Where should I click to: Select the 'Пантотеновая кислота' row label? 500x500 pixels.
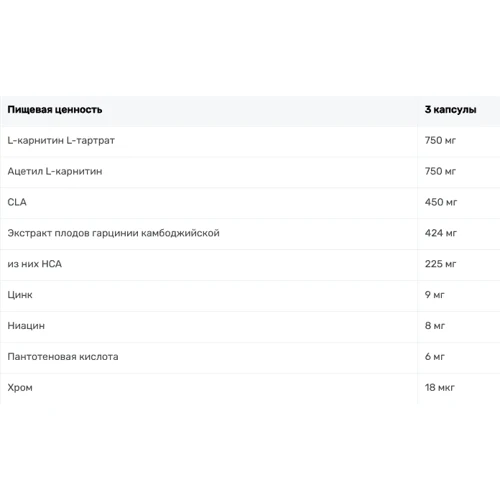tap(63, 357)
